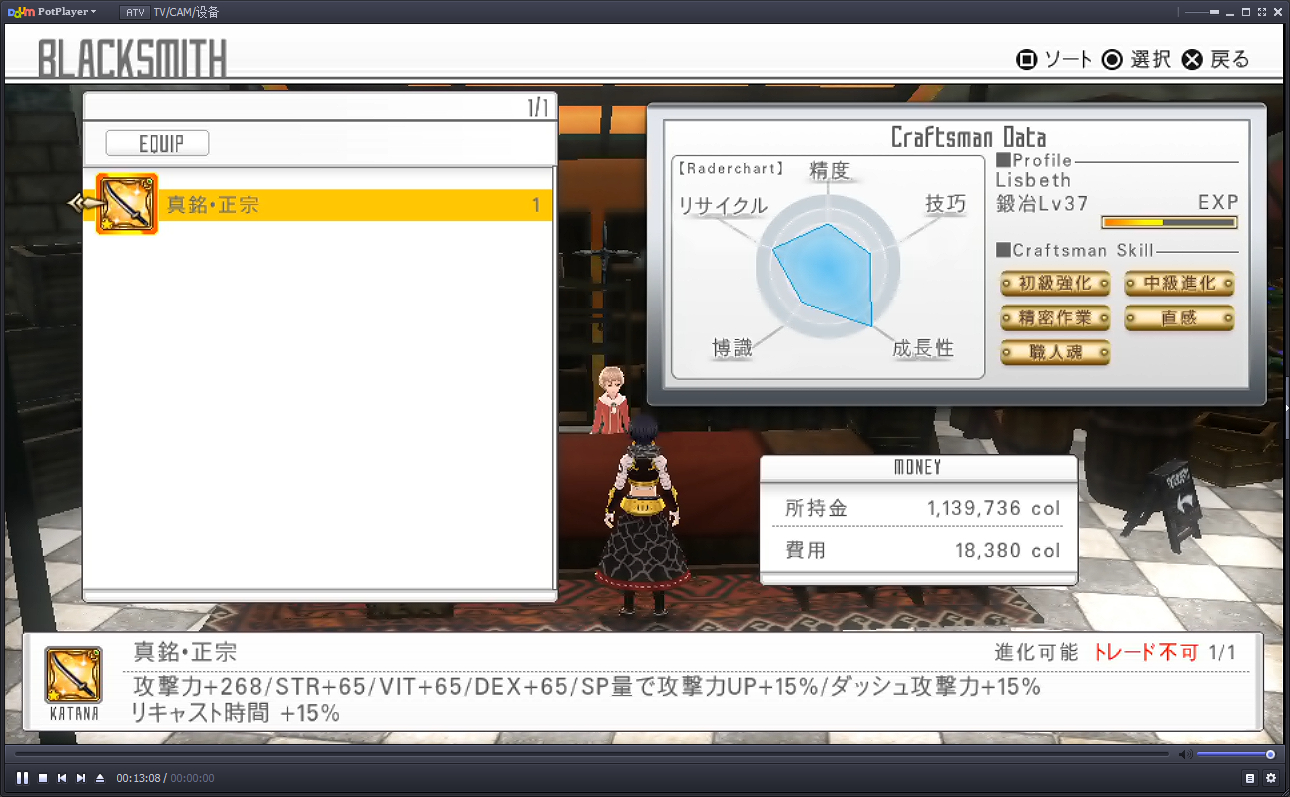Click the blue radar chart polygon
1290x797 pixels.
tap(824, 270)
